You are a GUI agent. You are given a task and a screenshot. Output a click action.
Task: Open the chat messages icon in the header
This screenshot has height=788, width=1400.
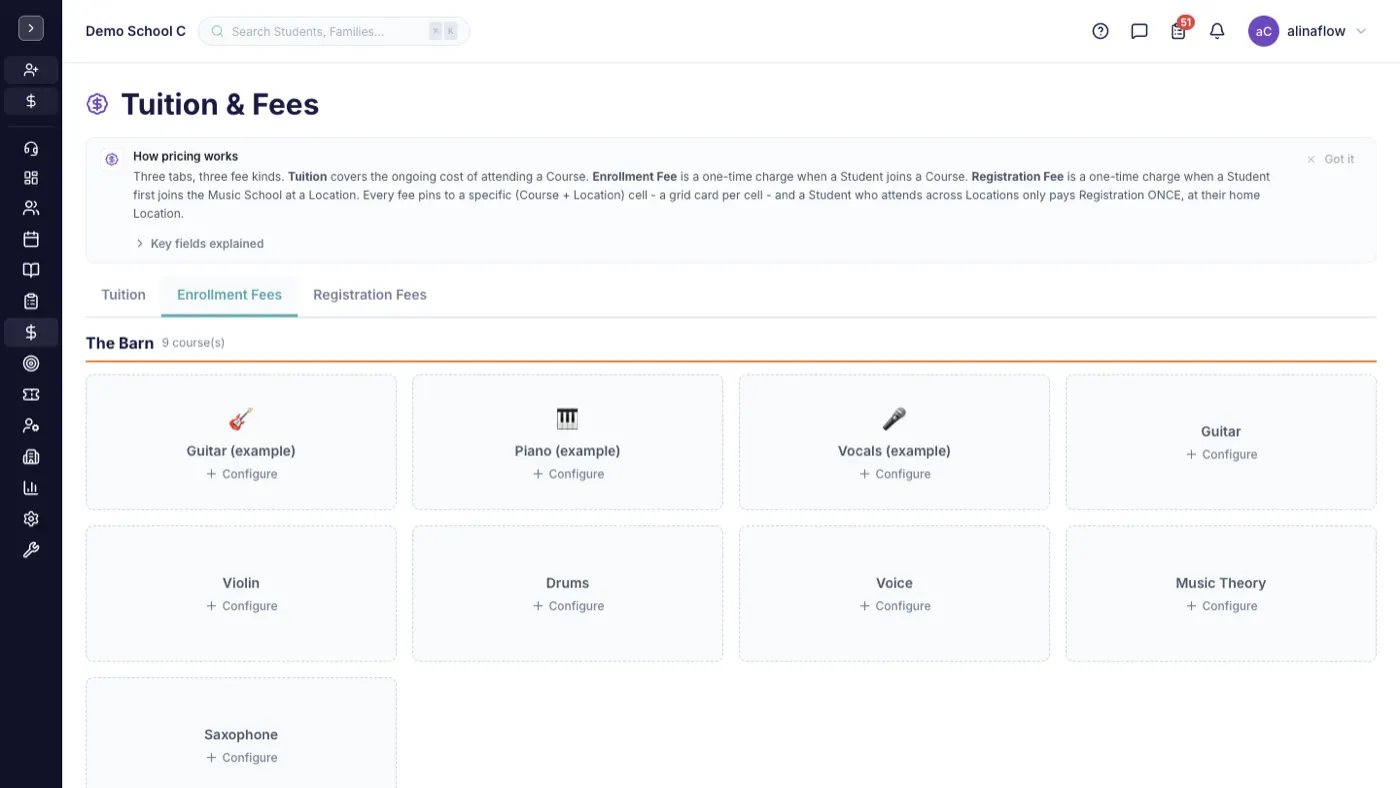(x=1139, y=31)
